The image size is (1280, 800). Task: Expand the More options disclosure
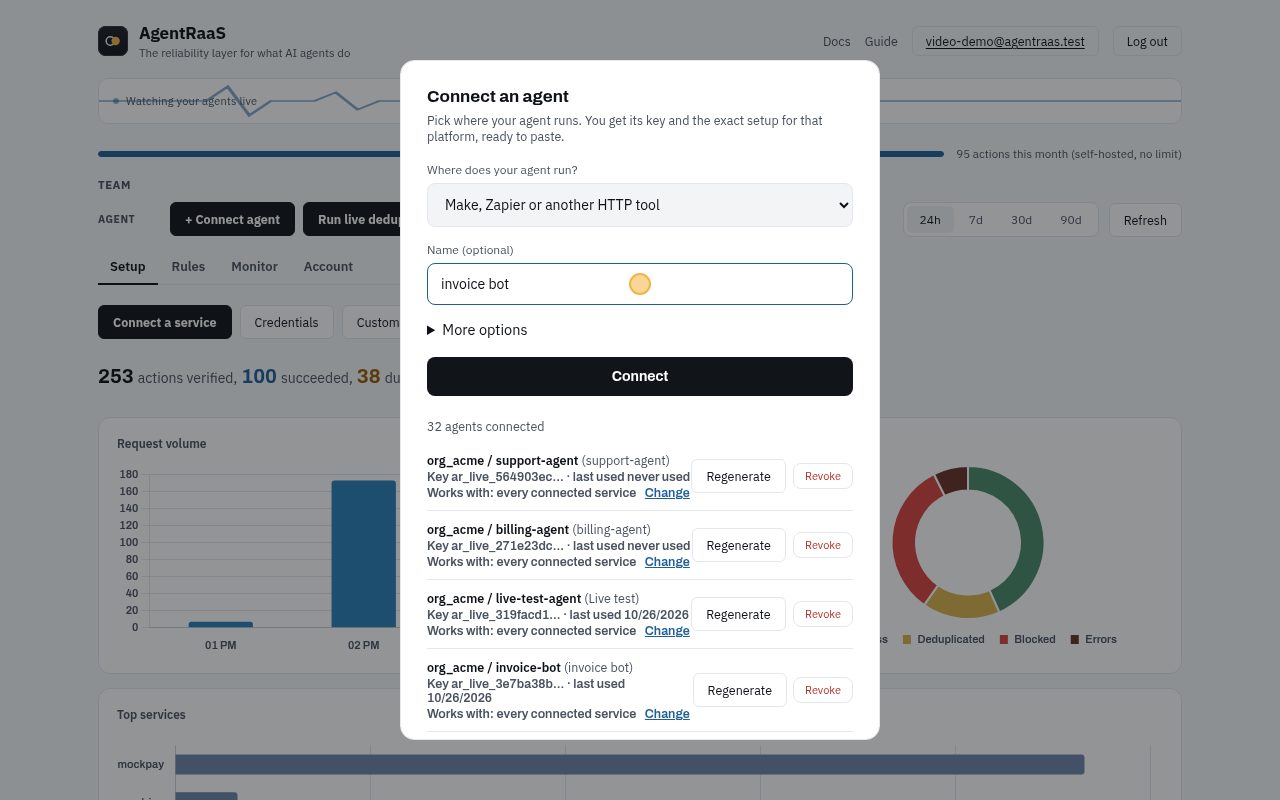click(x=477, y=330)
